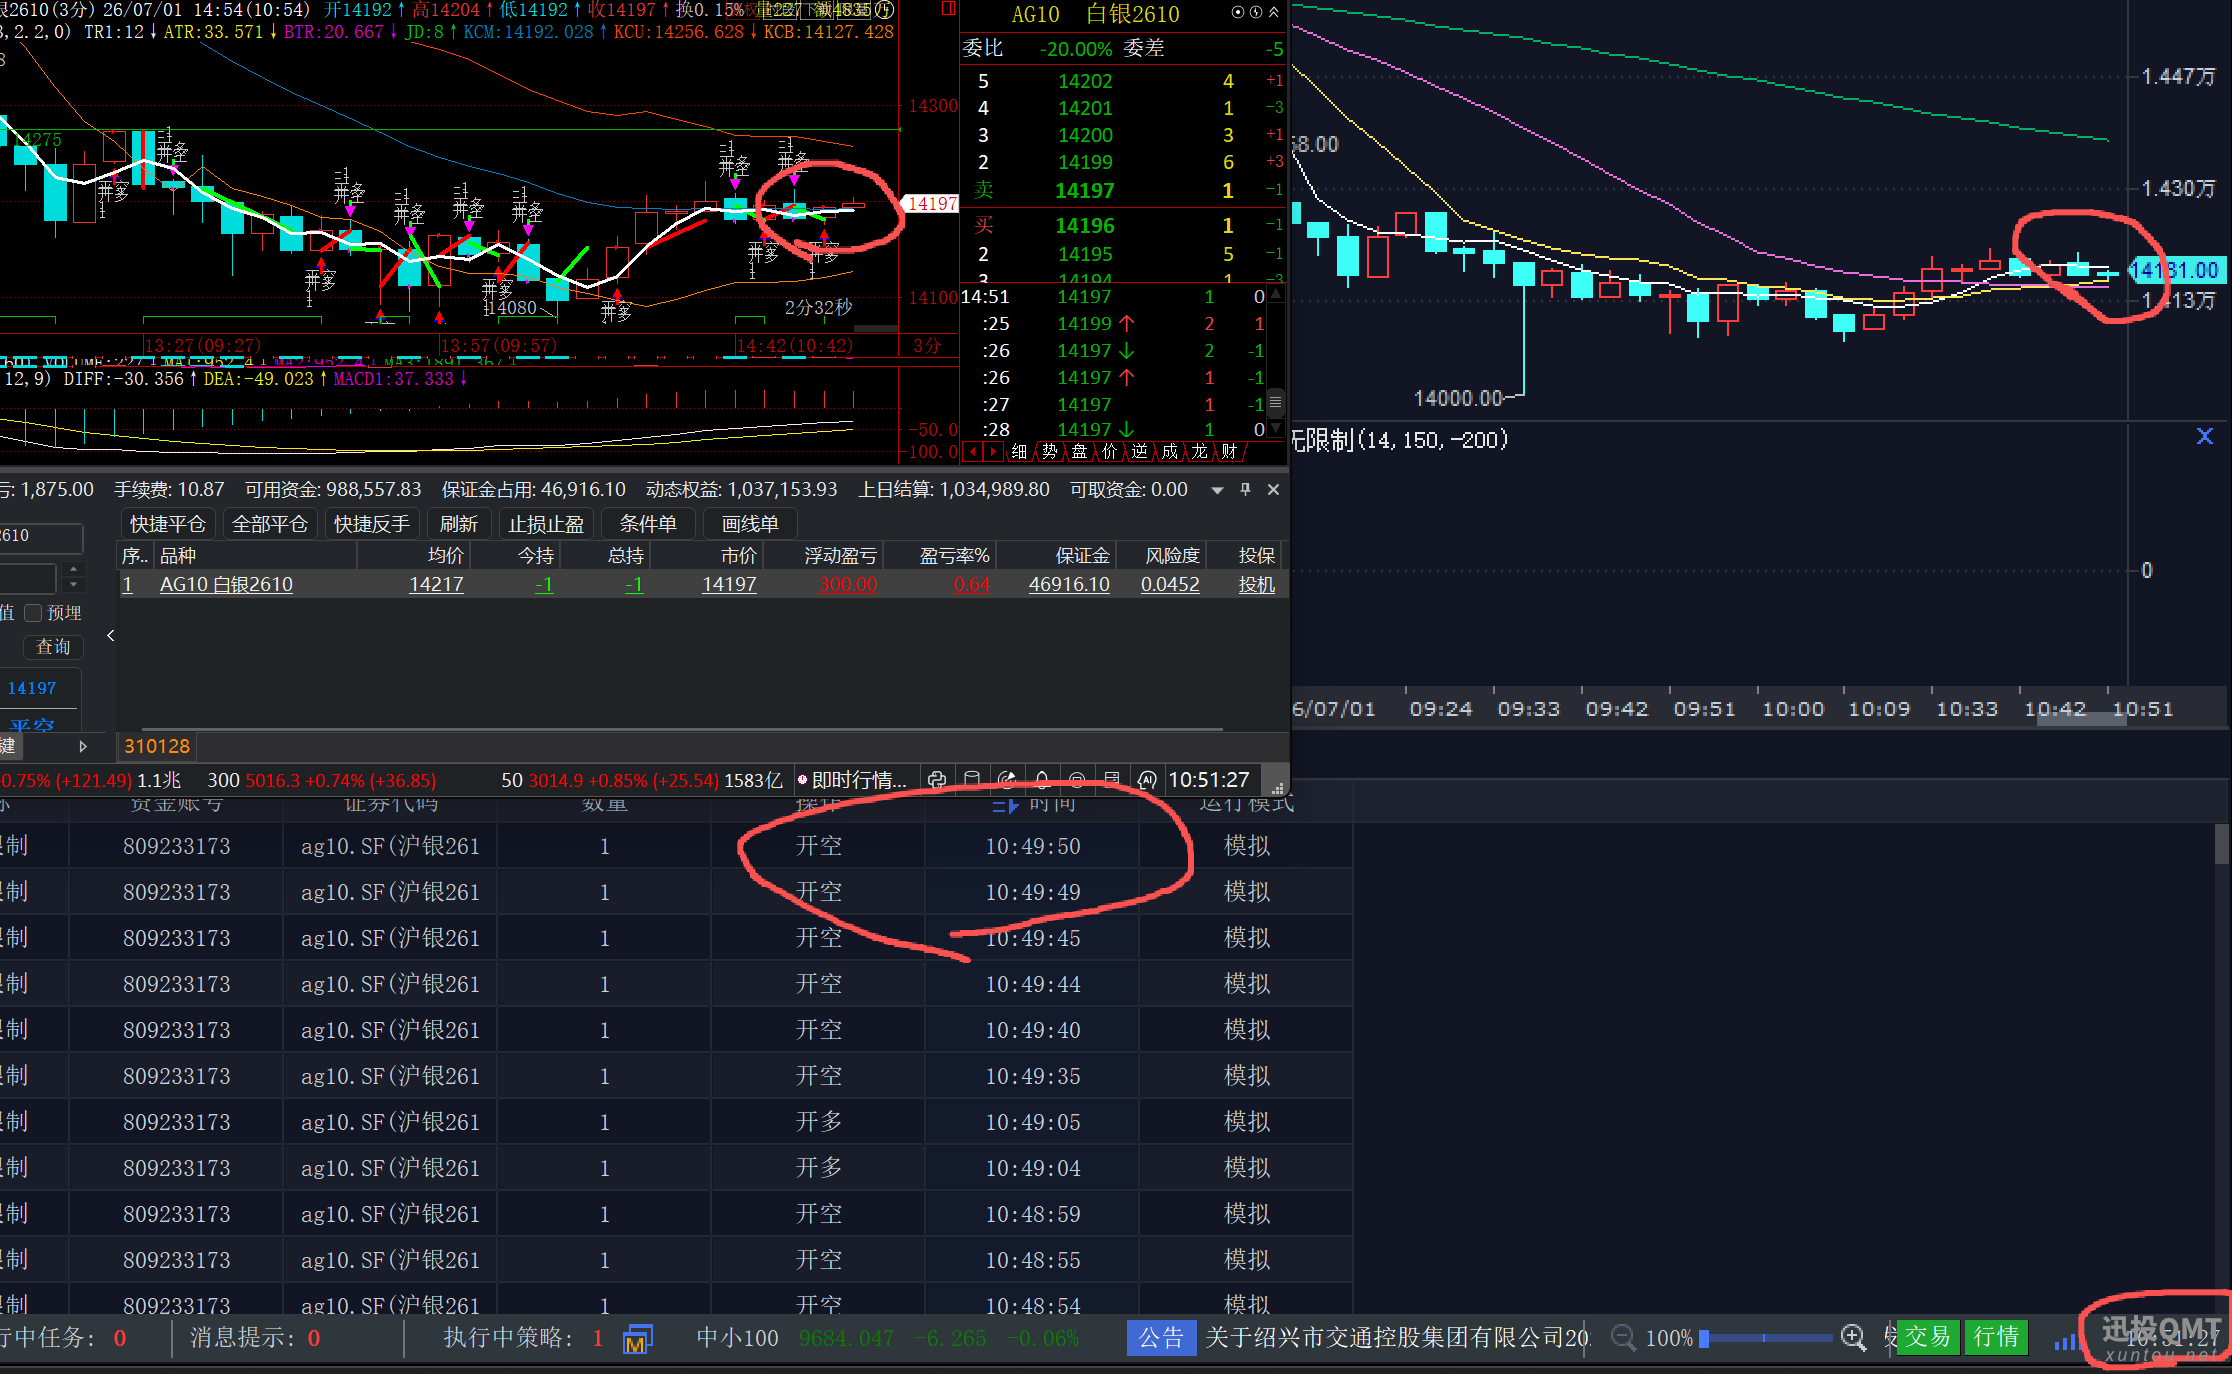Click the round icon next to the bell
2232x1374 pixels.
point(1077,780)
